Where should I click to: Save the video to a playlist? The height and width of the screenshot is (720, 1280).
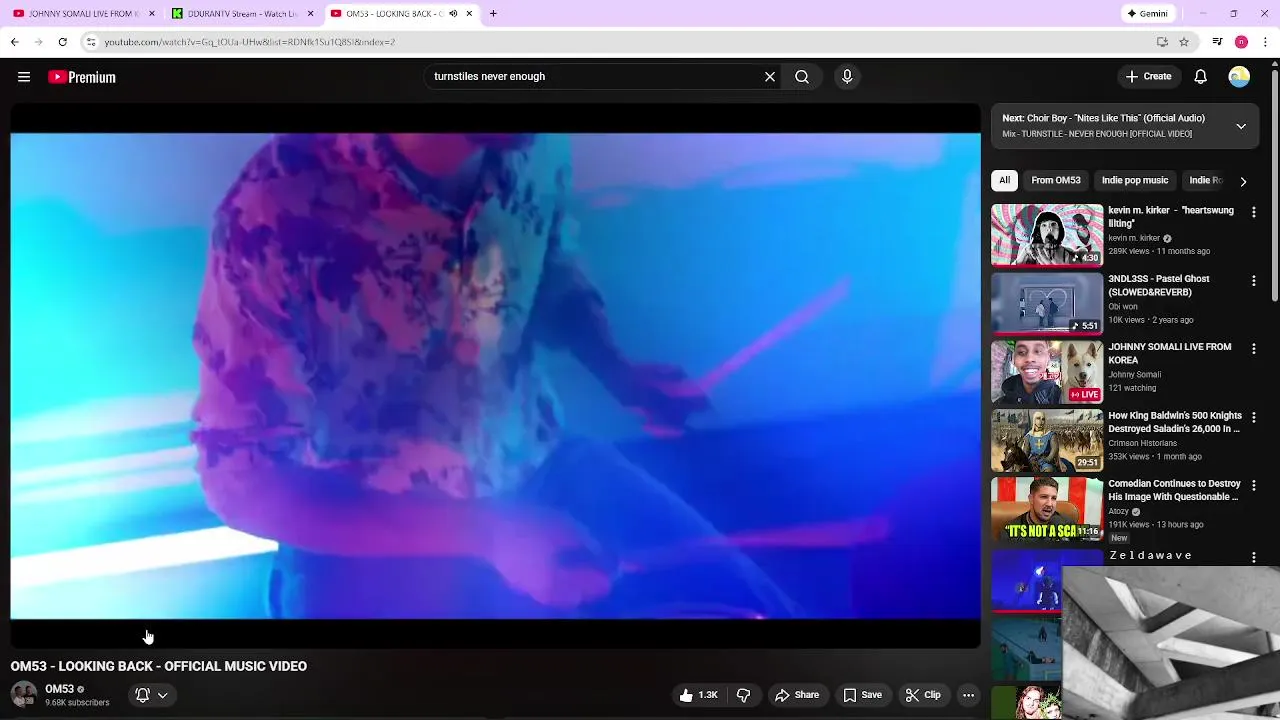(862, 695)
